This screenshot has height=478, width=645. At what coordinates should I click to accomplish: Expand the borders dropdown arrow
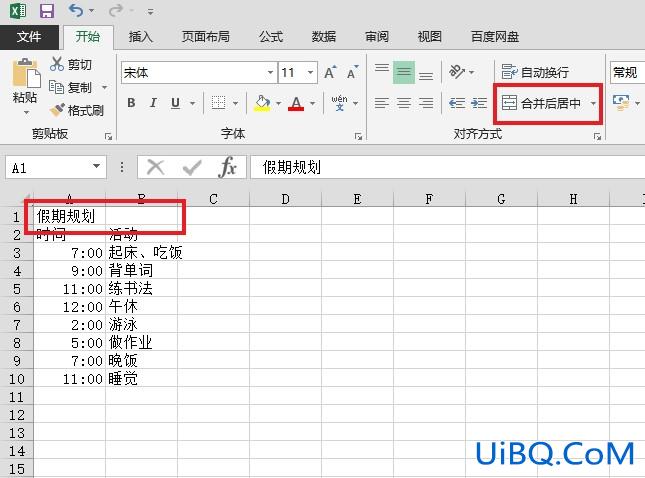(235, 103)
